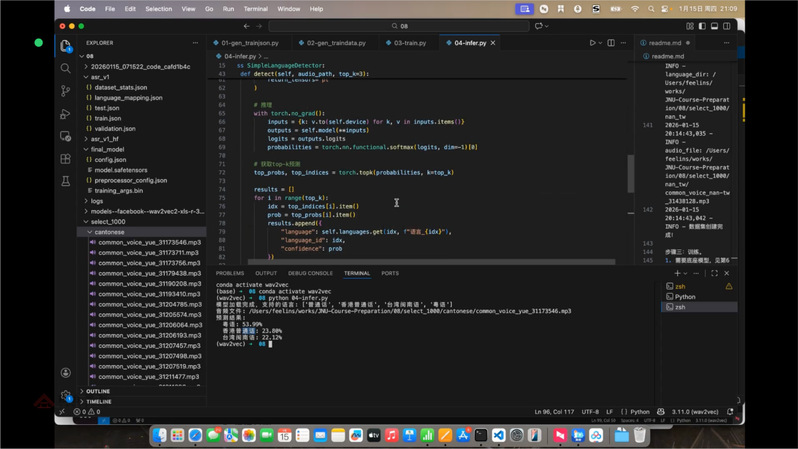The width and height of the screenshot is (798, 449).
Task: Click the Python language mode in status bar
Action: tap(639, 411)
